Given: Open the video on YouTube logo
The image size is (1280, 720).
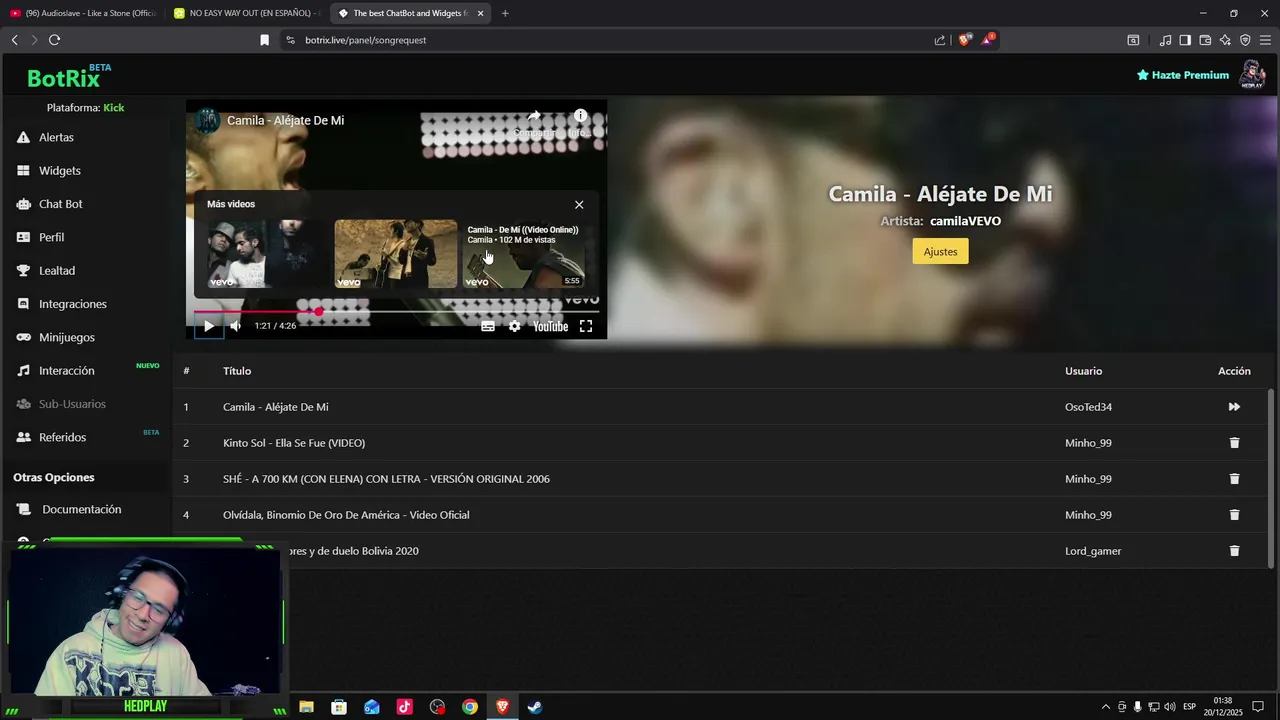Looking at the screenshot, I should [550, 326].
